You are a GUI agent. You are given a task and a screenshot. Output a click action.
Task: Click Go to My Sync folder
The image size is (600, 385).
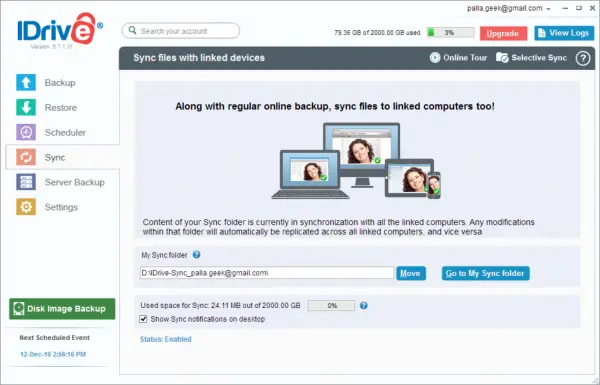(x=486, y=273)
